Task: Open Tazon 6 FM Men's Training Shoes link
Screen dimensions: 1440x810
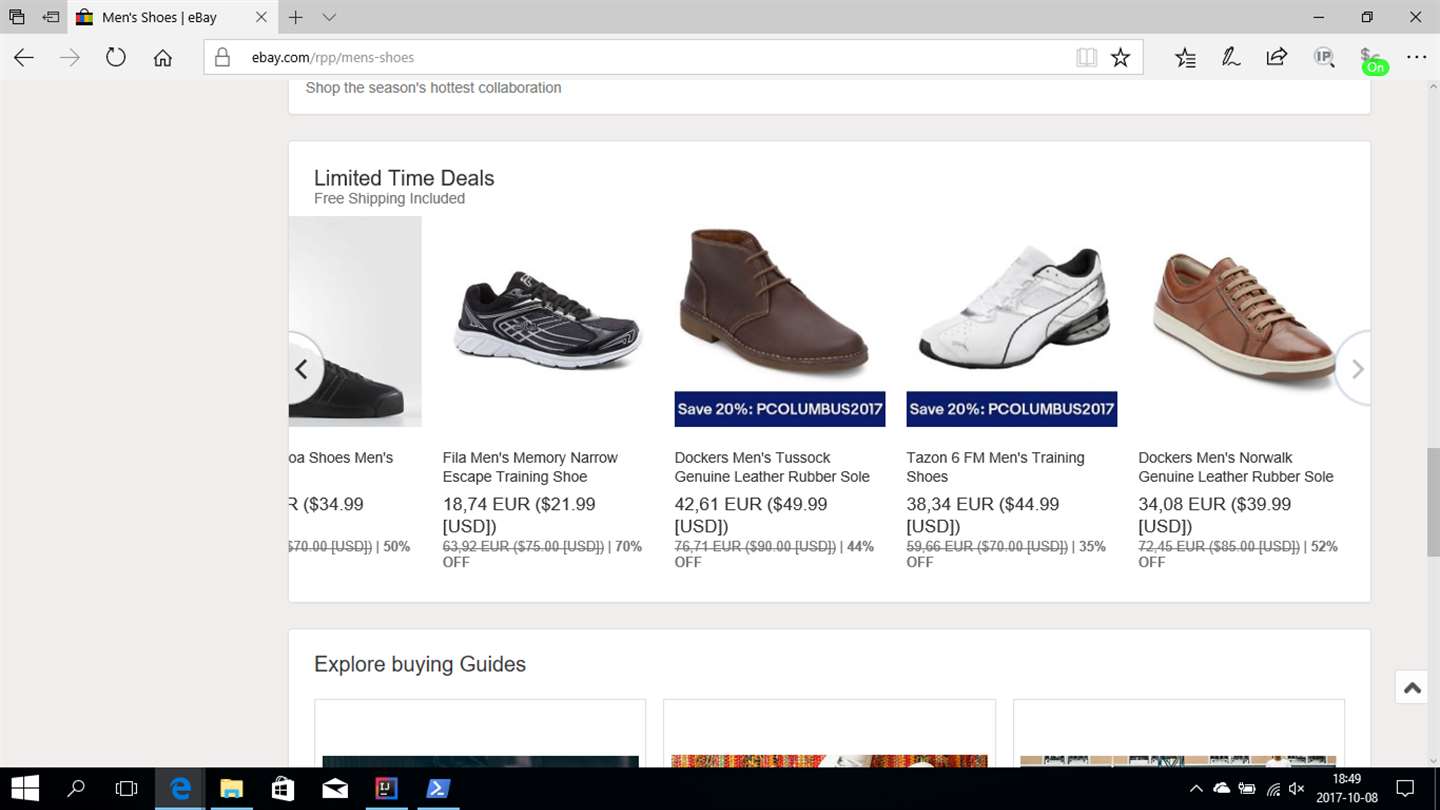Action: (995, 467)
